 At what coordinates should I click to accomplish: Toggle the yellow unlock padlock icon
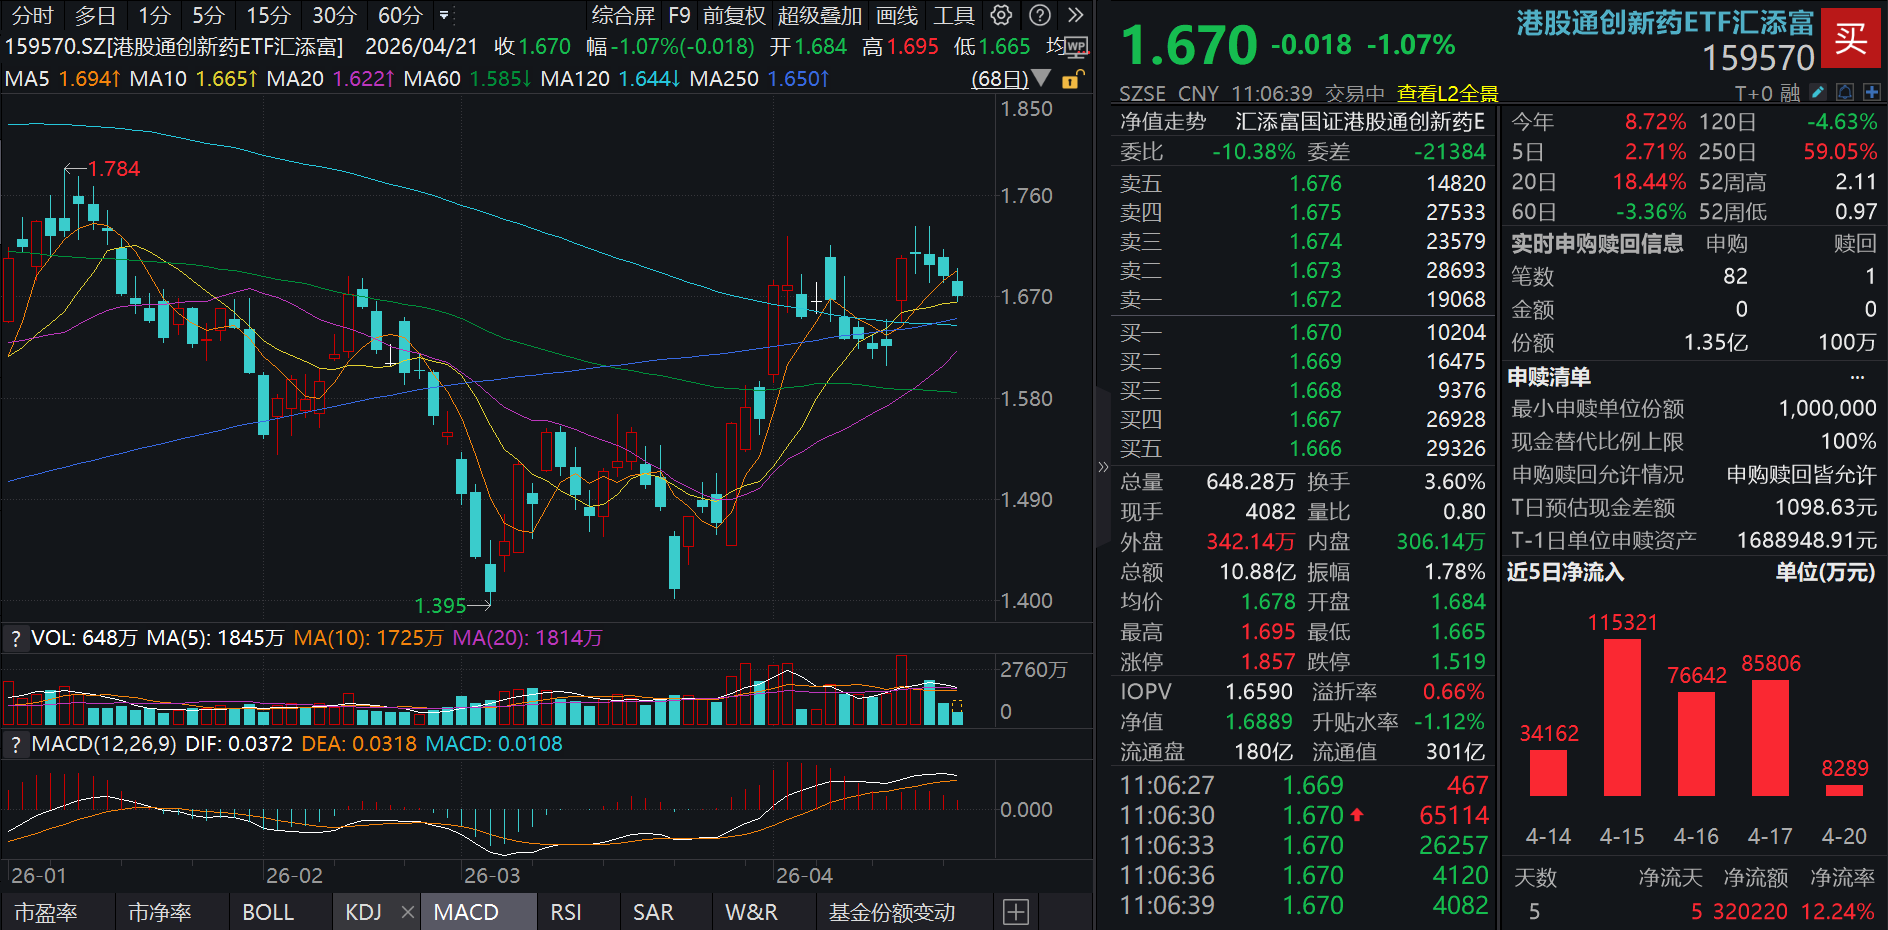pos(1071,80)
